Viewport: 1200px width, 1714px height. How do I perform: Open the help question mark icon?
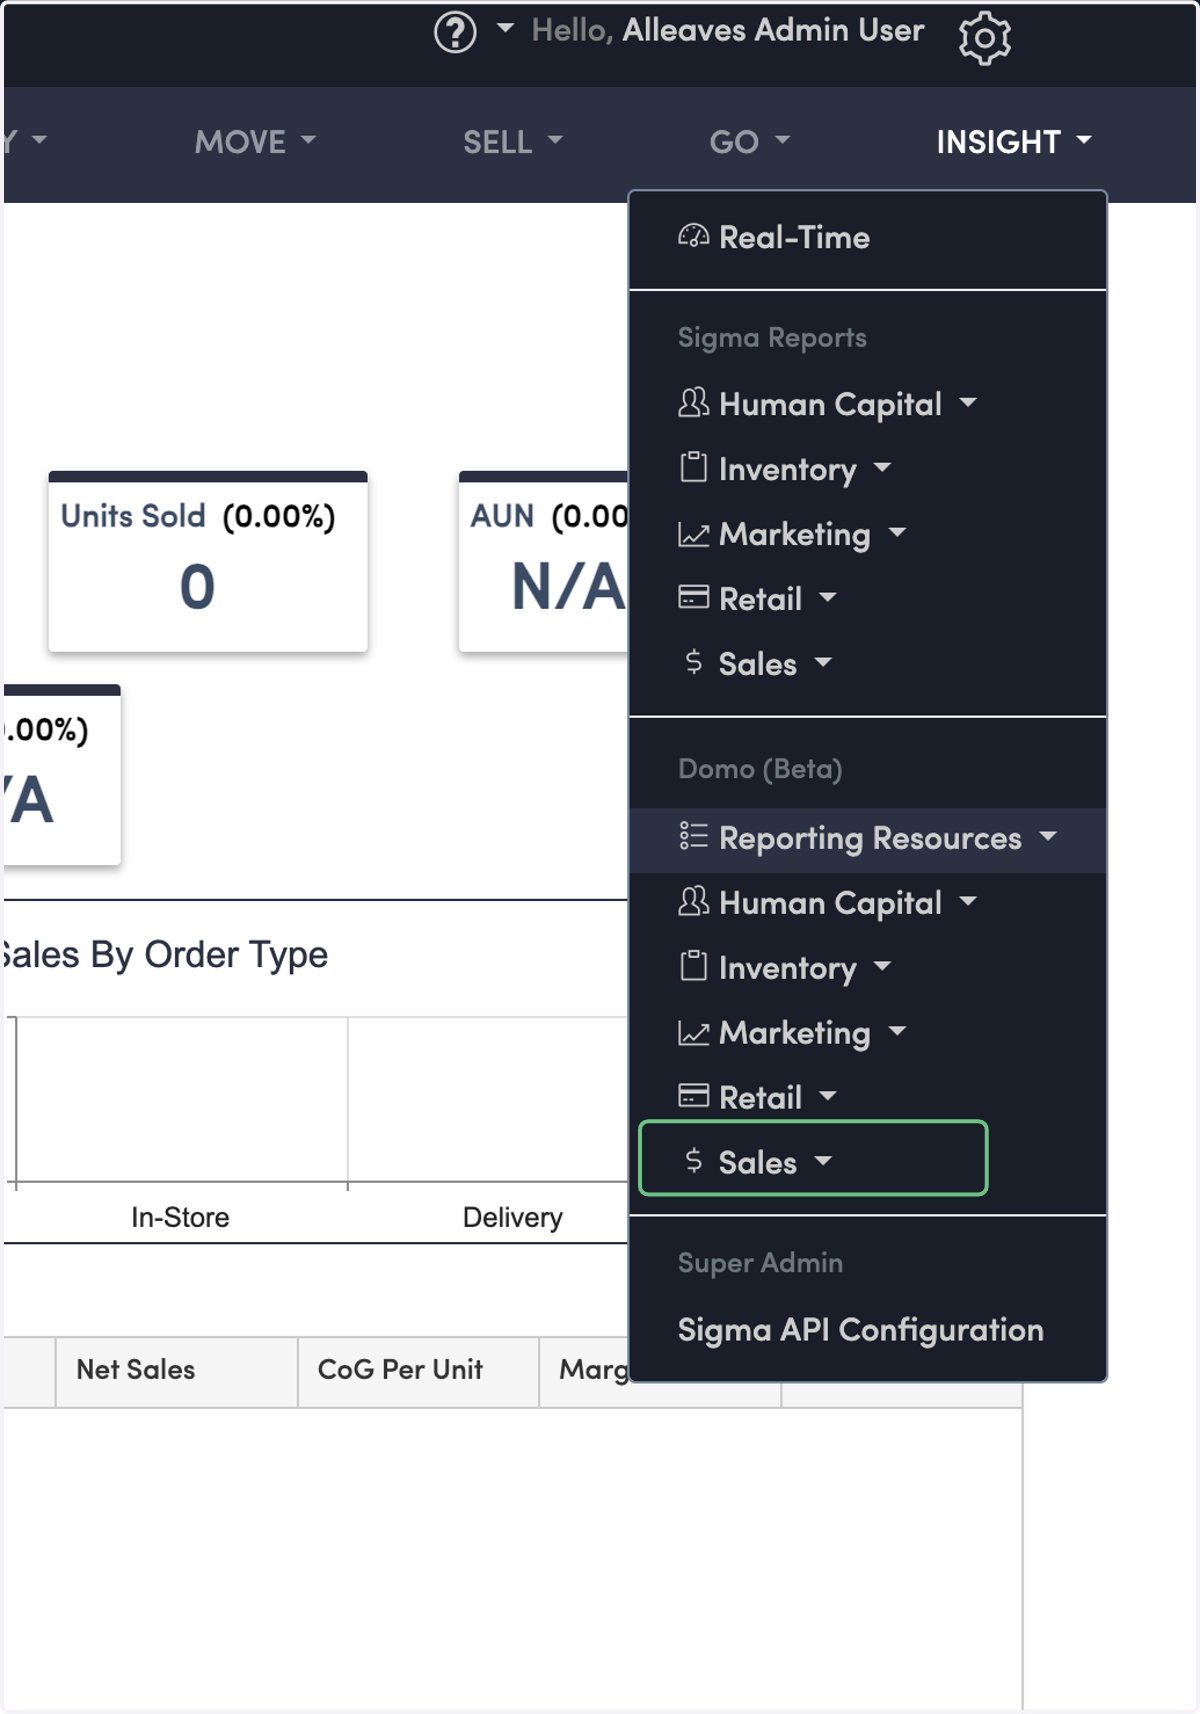[455, 33]
